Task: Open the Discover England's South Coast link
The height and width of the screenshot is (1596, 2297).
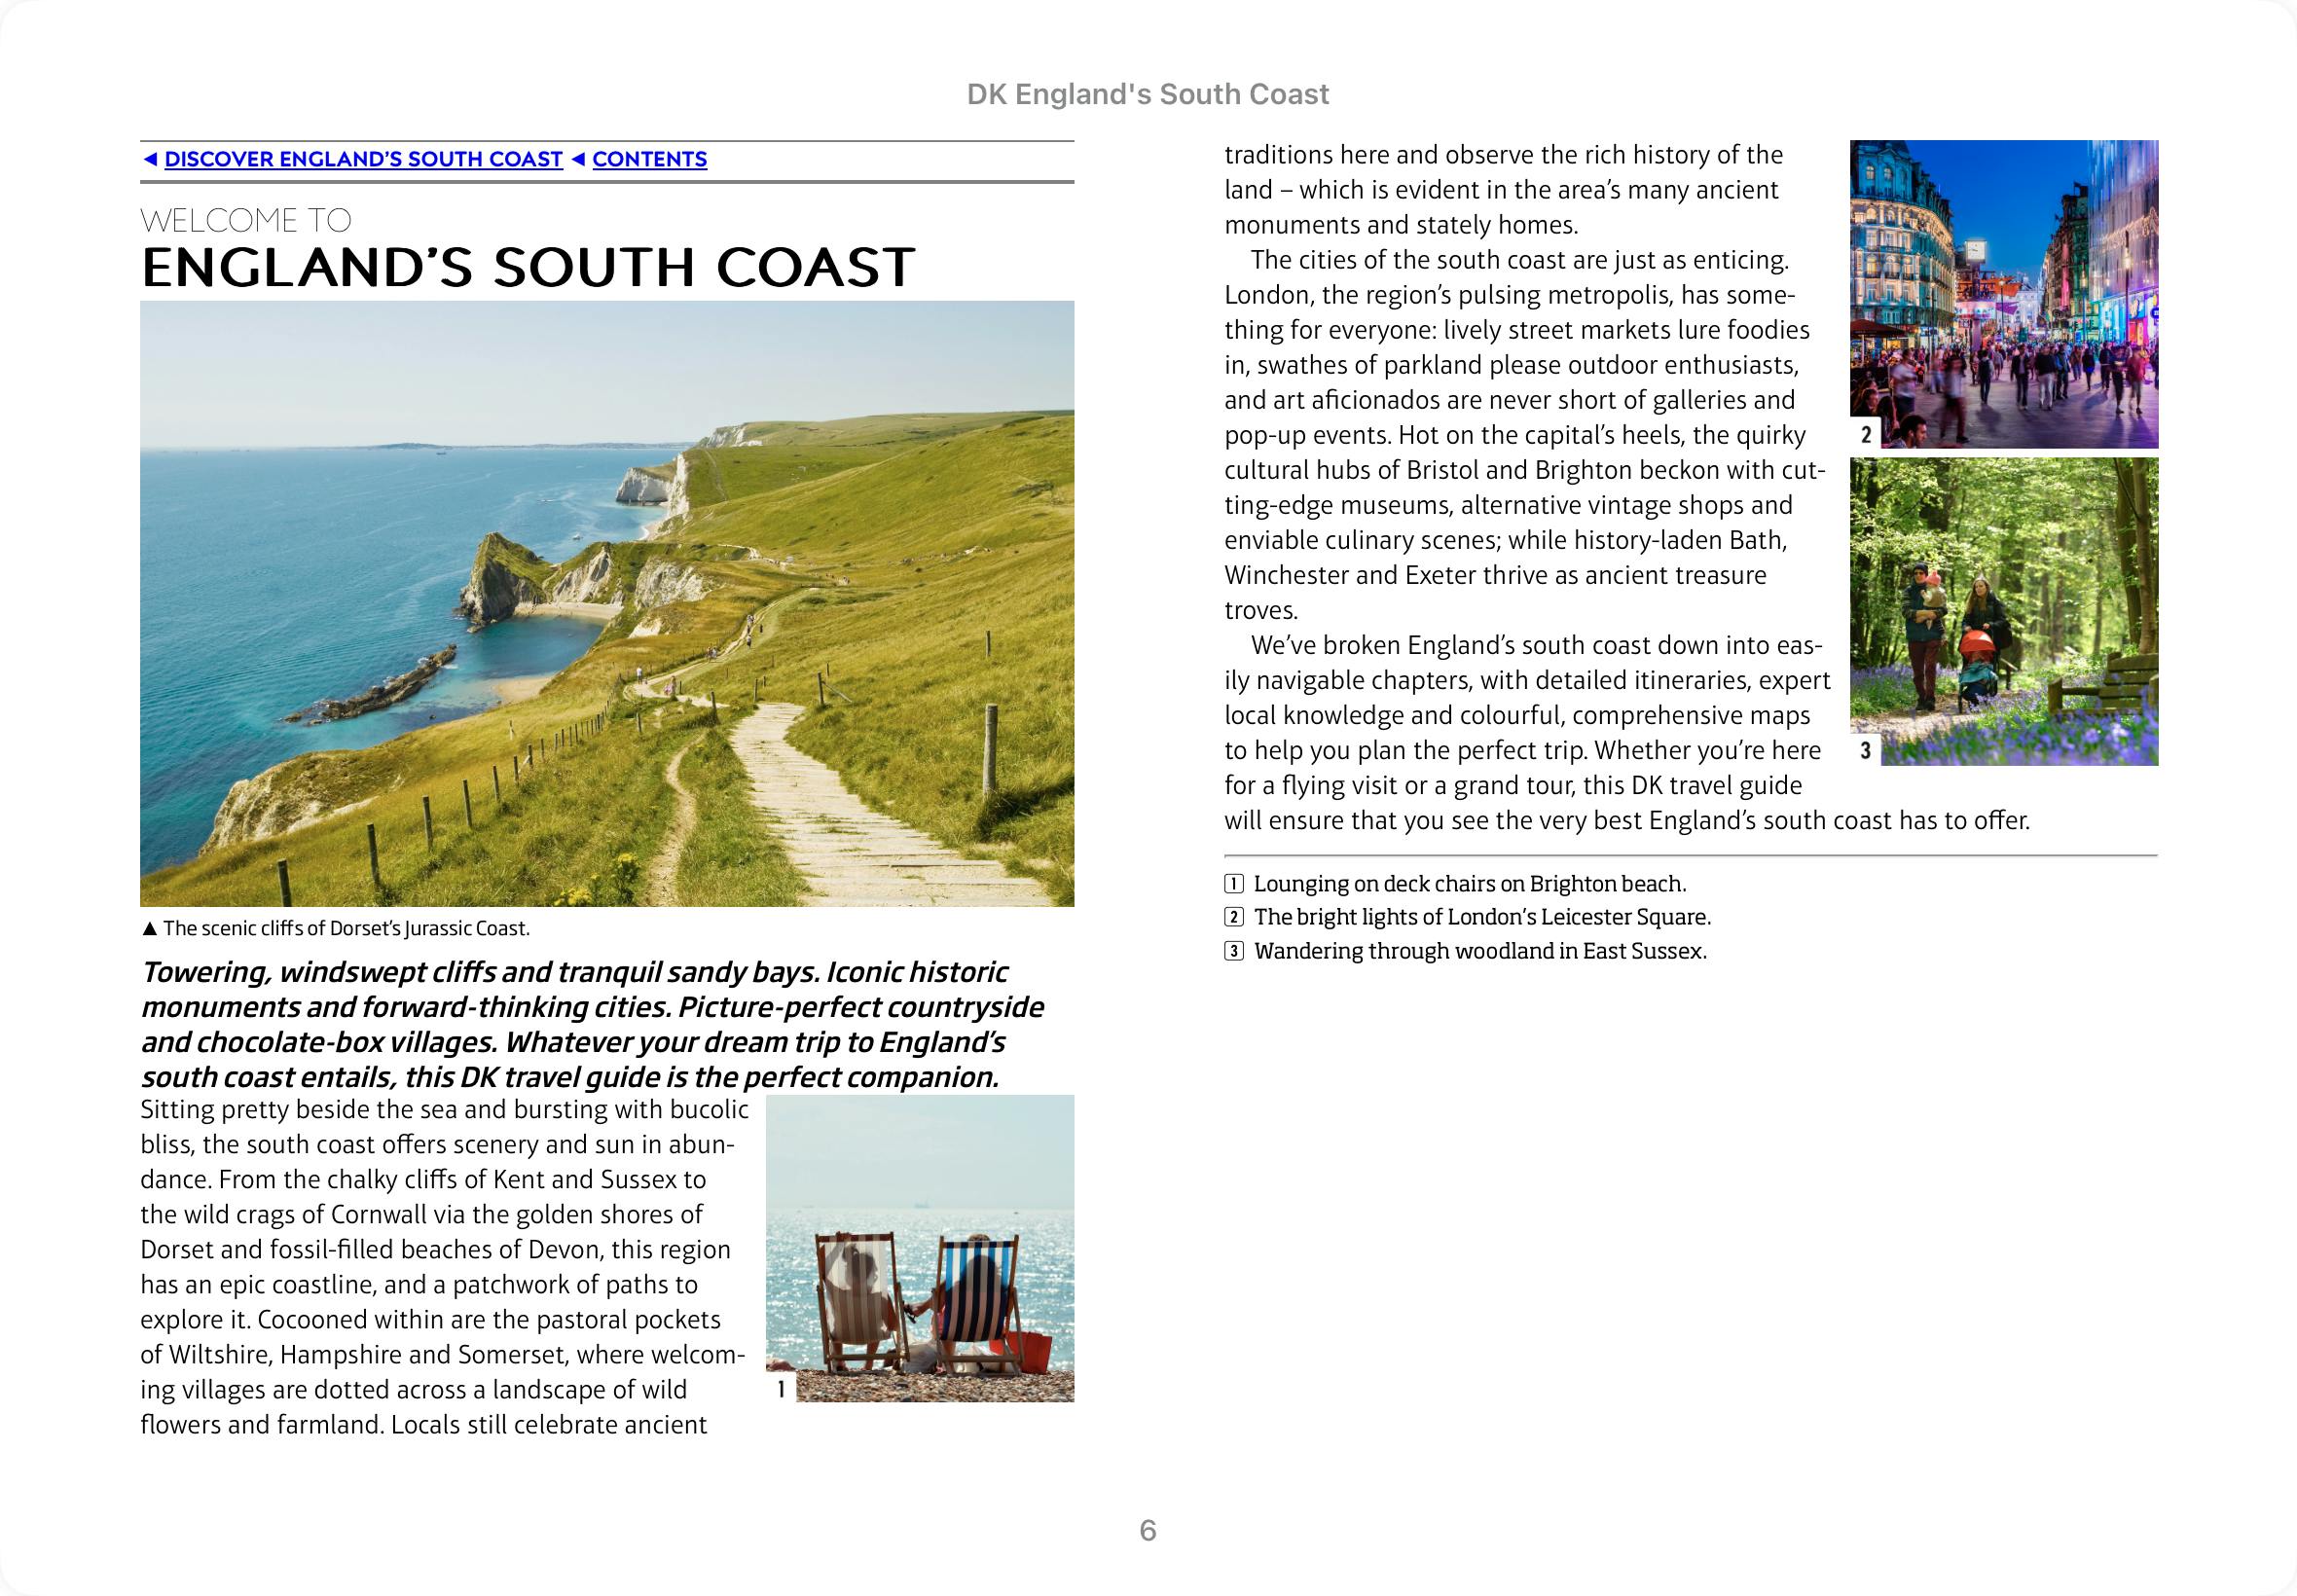Action: pos(363,159)
